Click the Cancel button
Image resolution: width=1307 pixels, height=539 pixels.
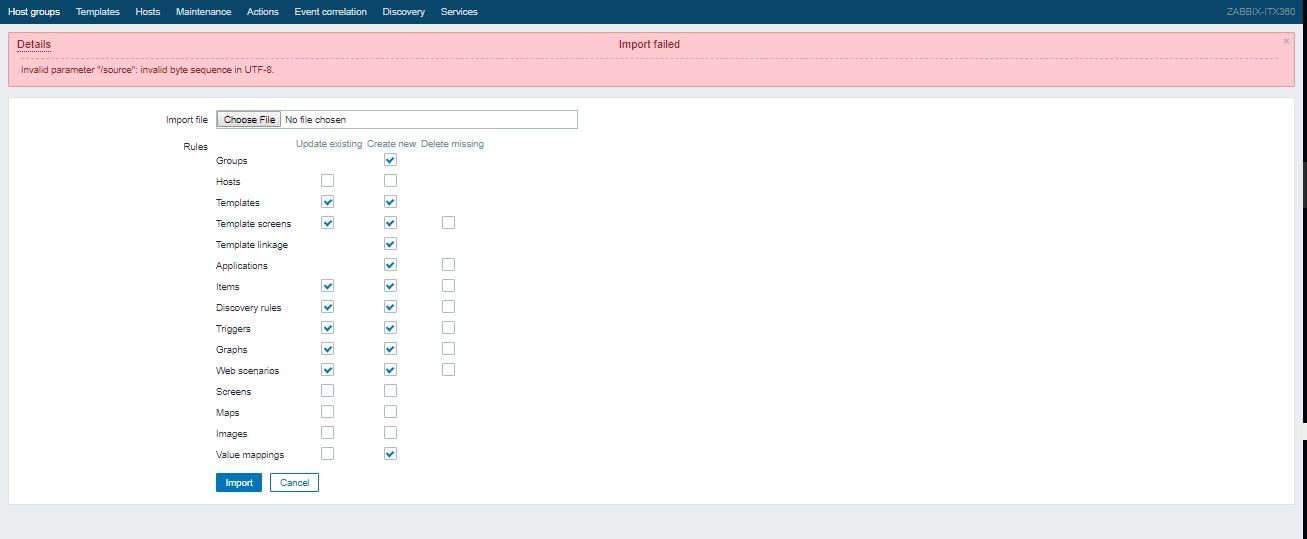[294, 483]
